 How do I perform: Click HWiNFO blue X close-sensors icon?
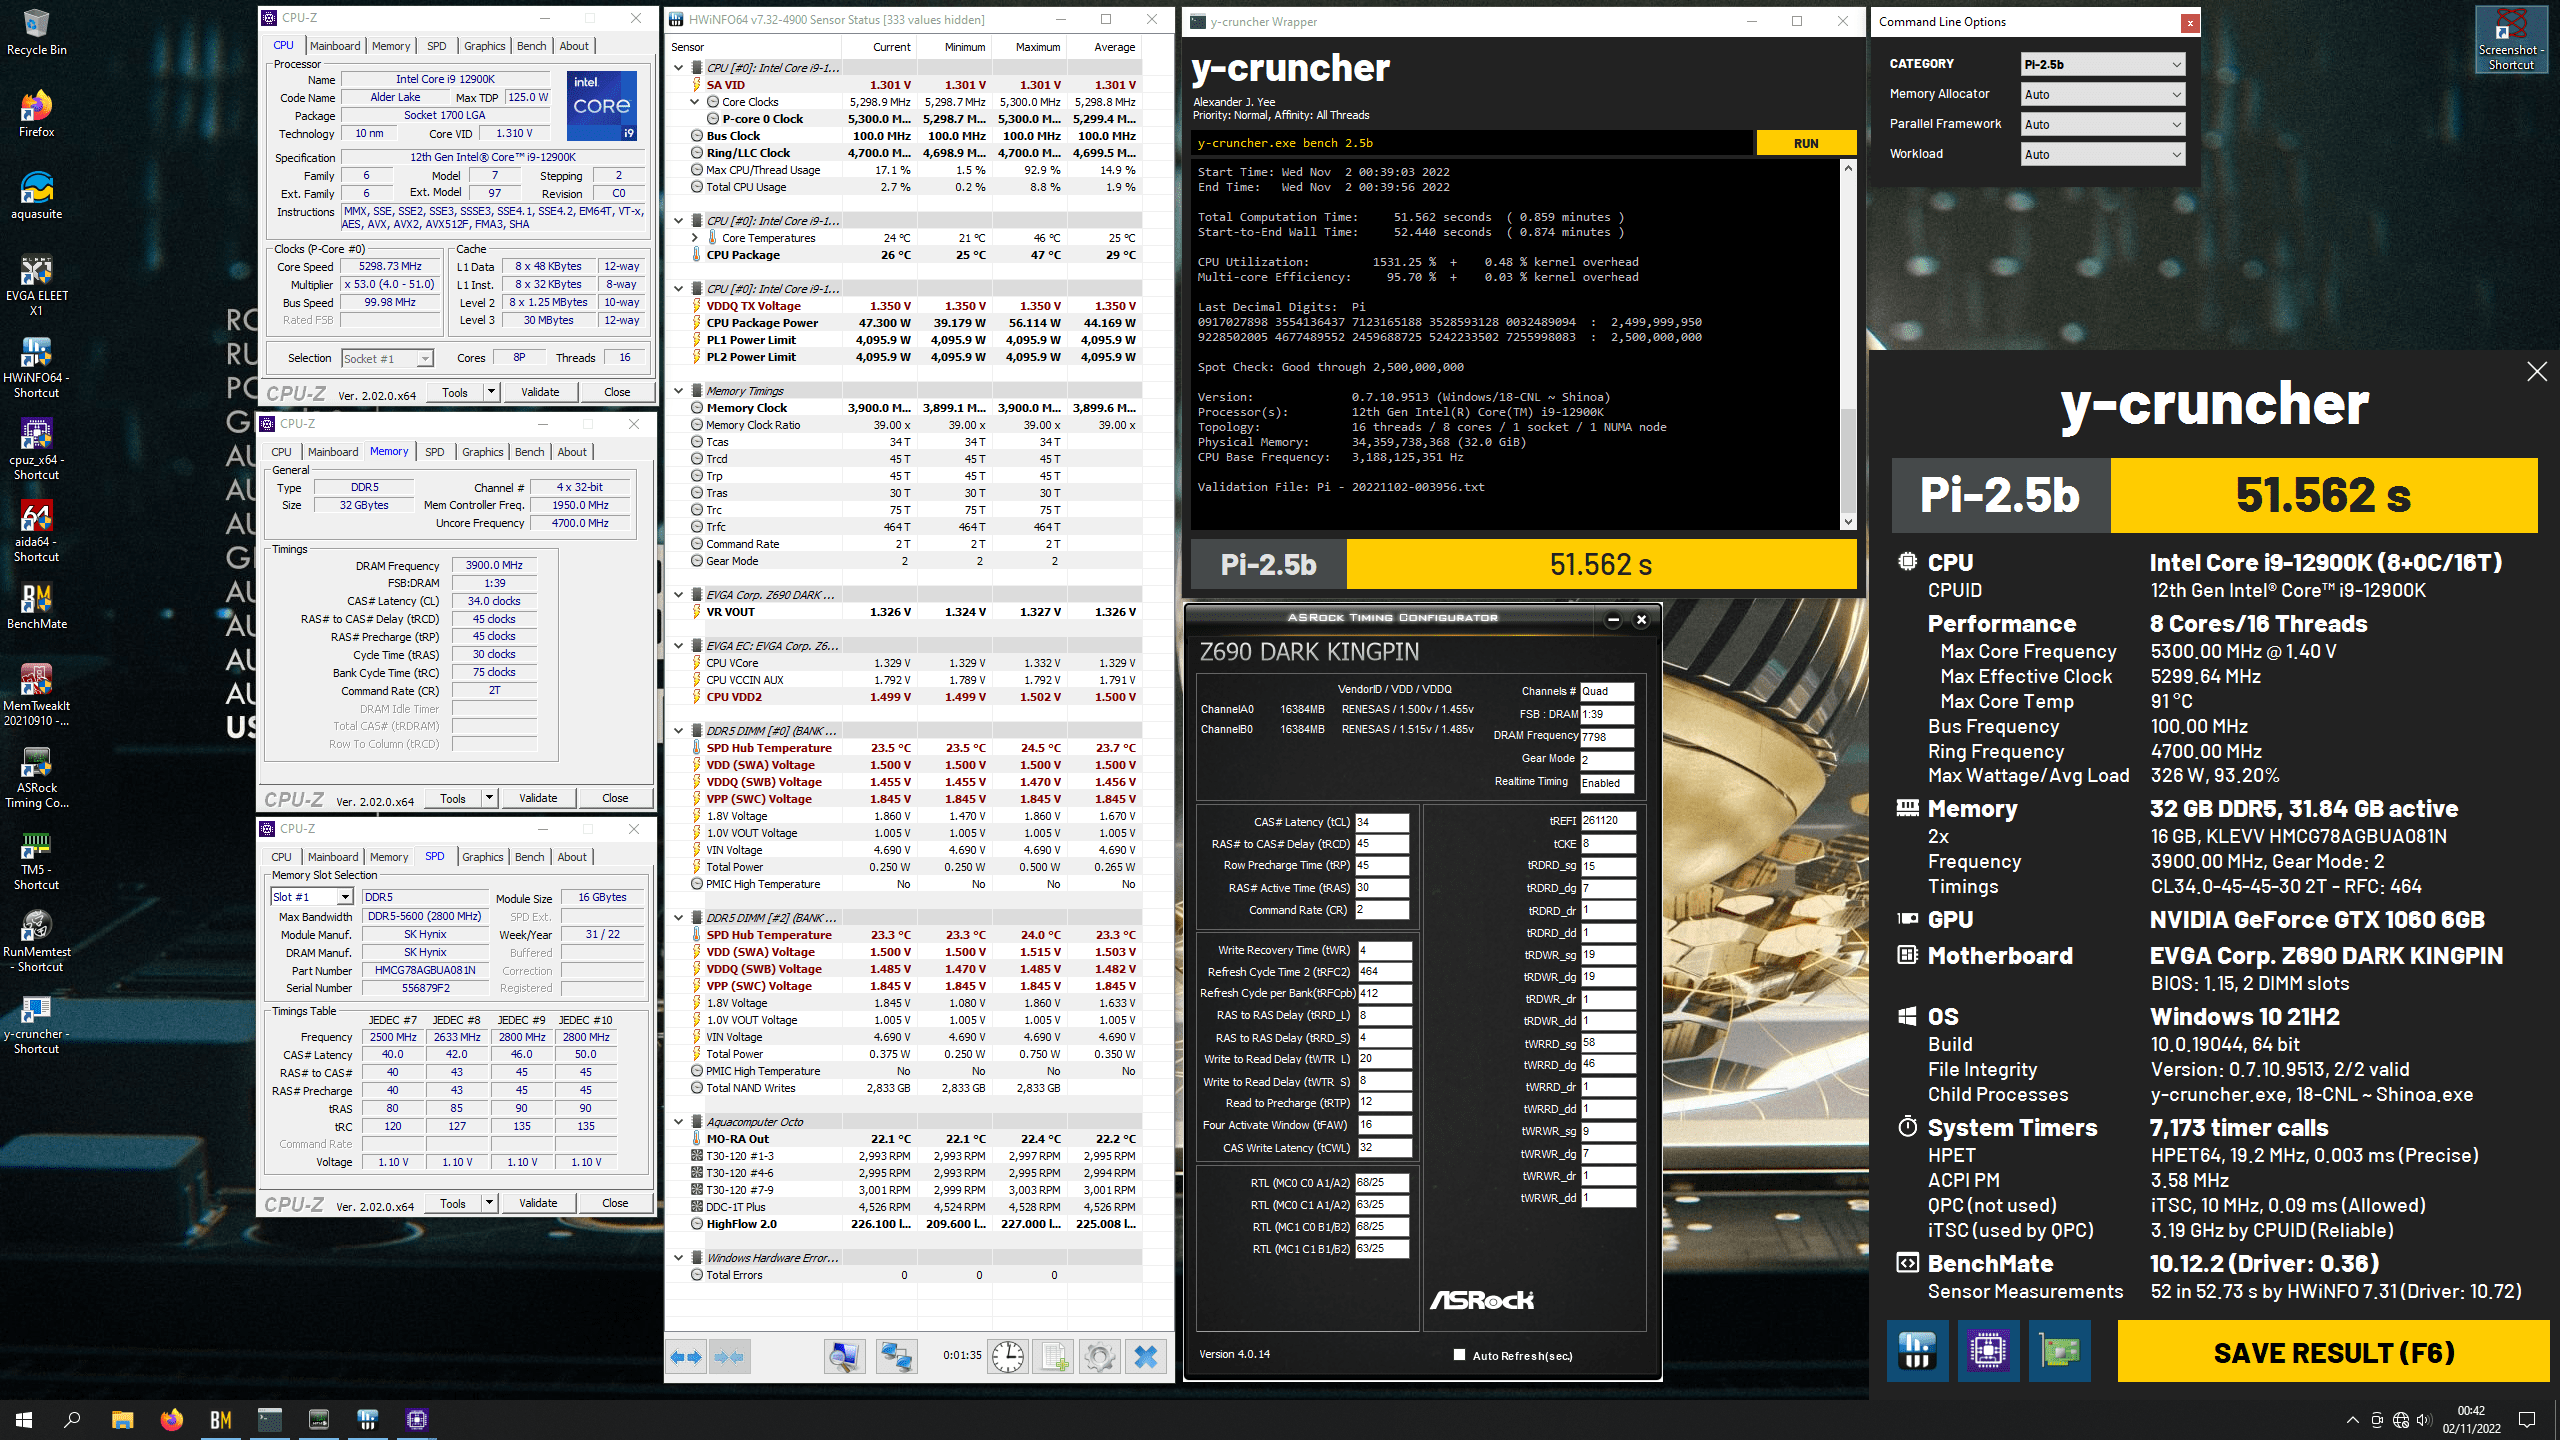point(1146,1357)
